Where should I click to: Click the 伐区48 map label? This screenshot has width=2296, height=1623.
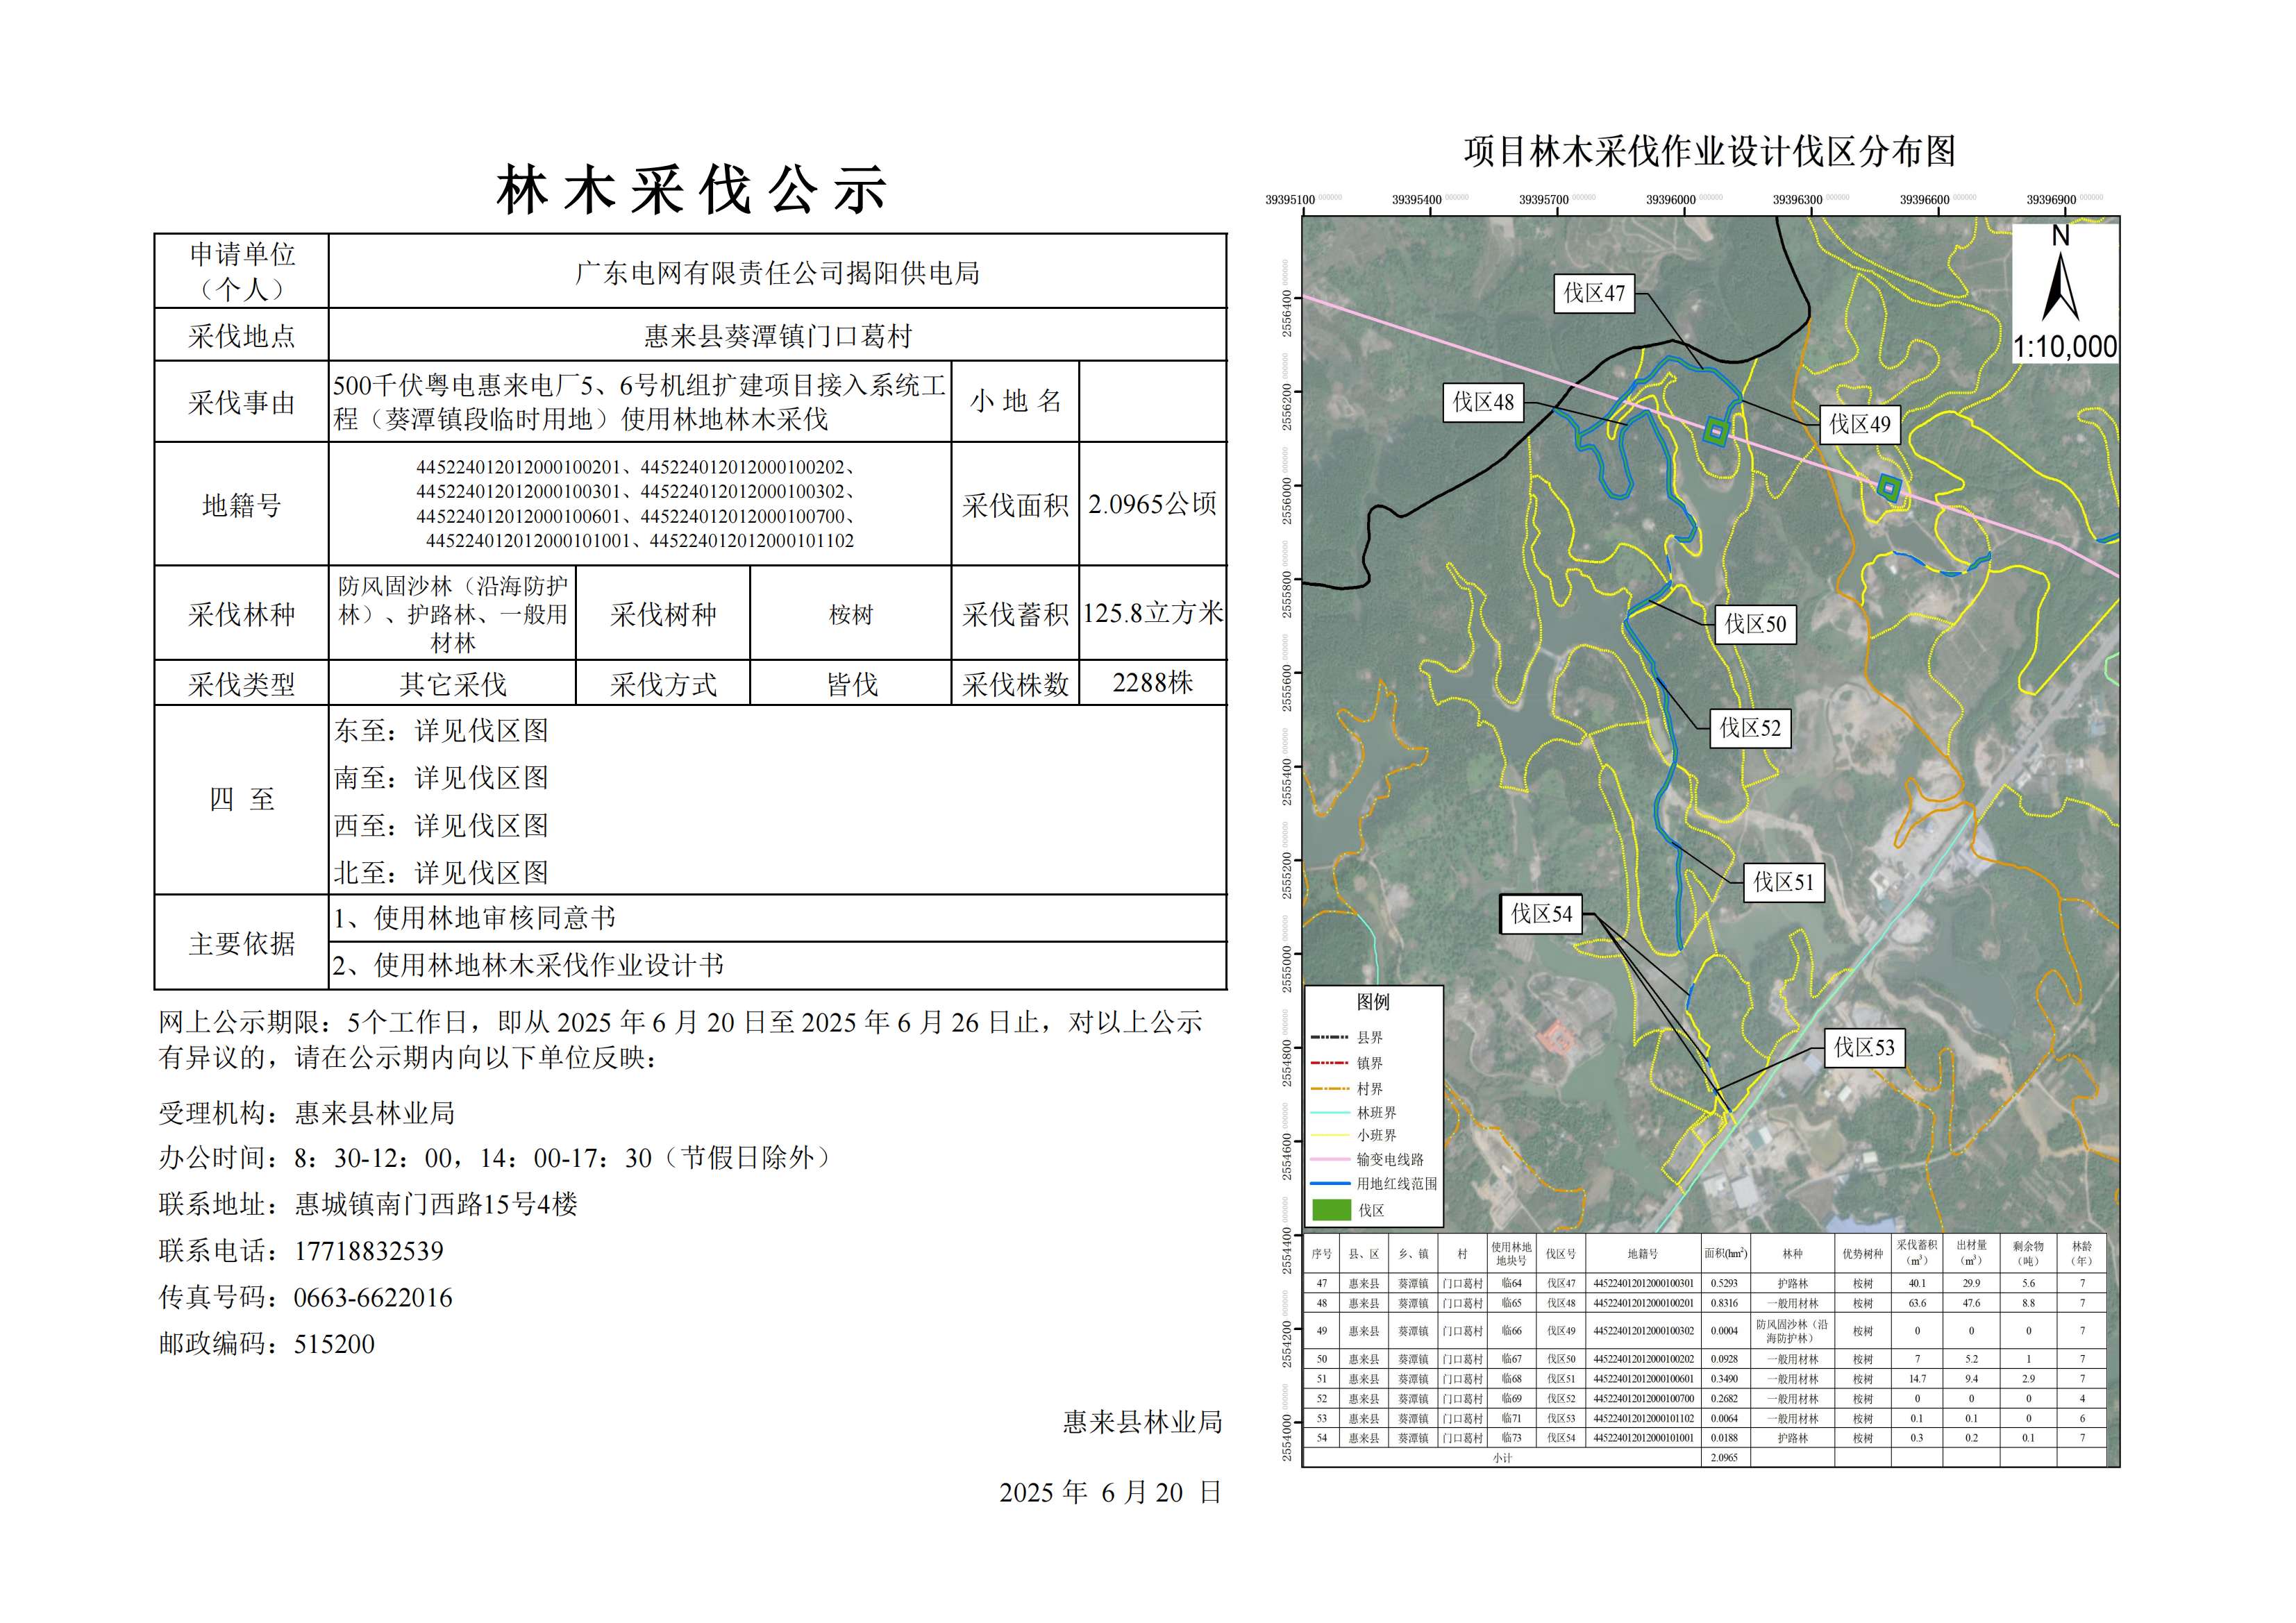pyautogui.click(x=1483, y=402)
